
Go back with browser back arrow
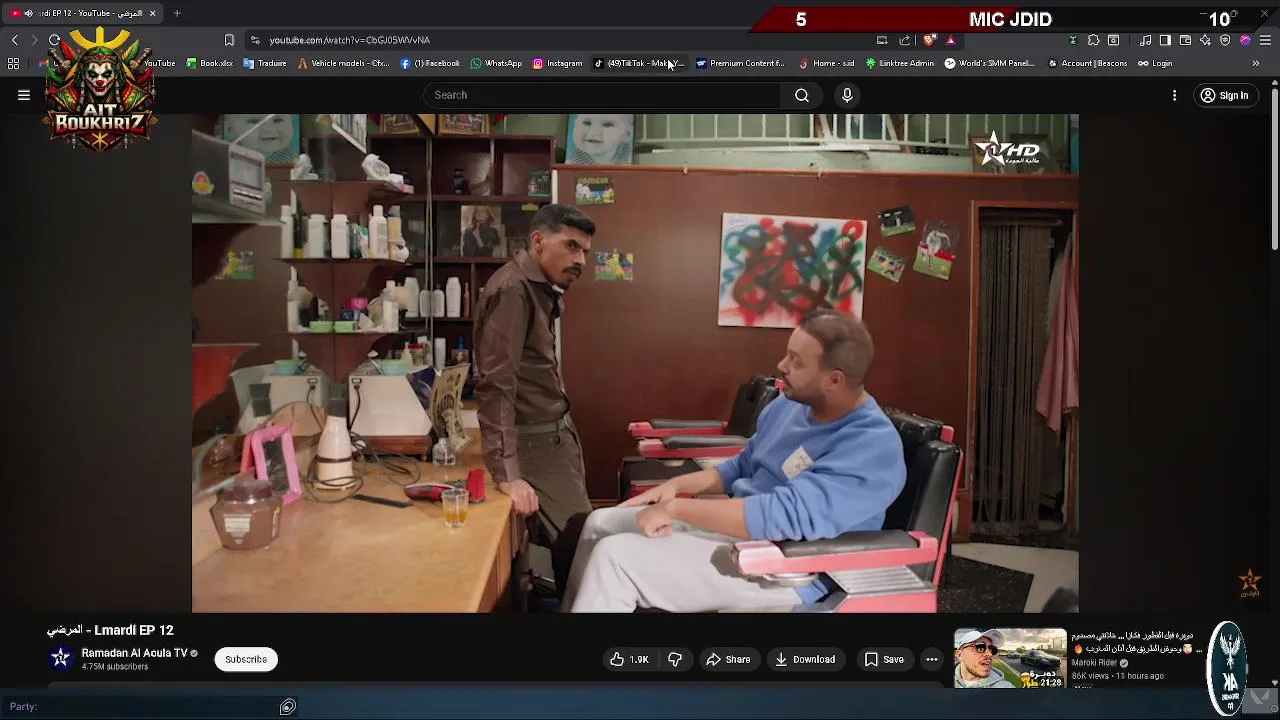[15, 40]
